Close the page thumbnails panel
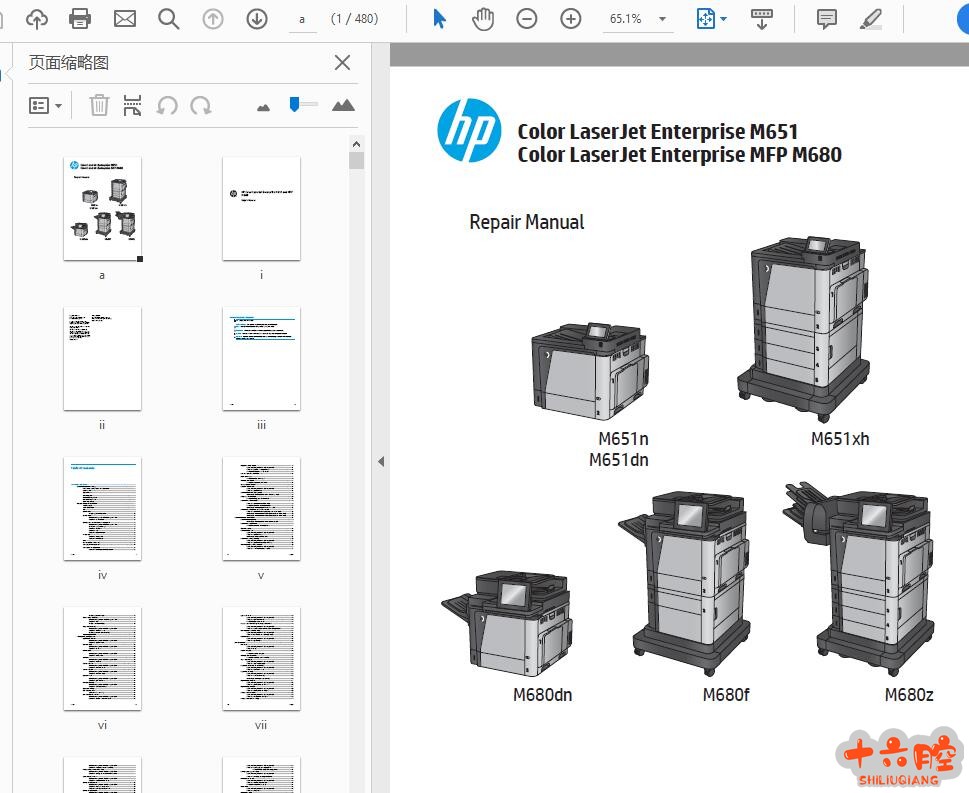 pyautogui.click(x=342, y=63)
